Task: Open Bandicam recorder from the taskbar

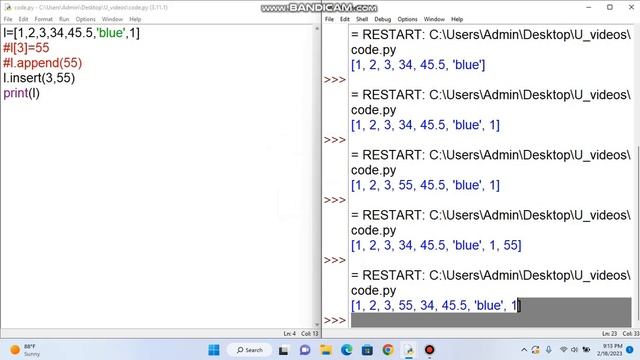Action: click(429, 350)
